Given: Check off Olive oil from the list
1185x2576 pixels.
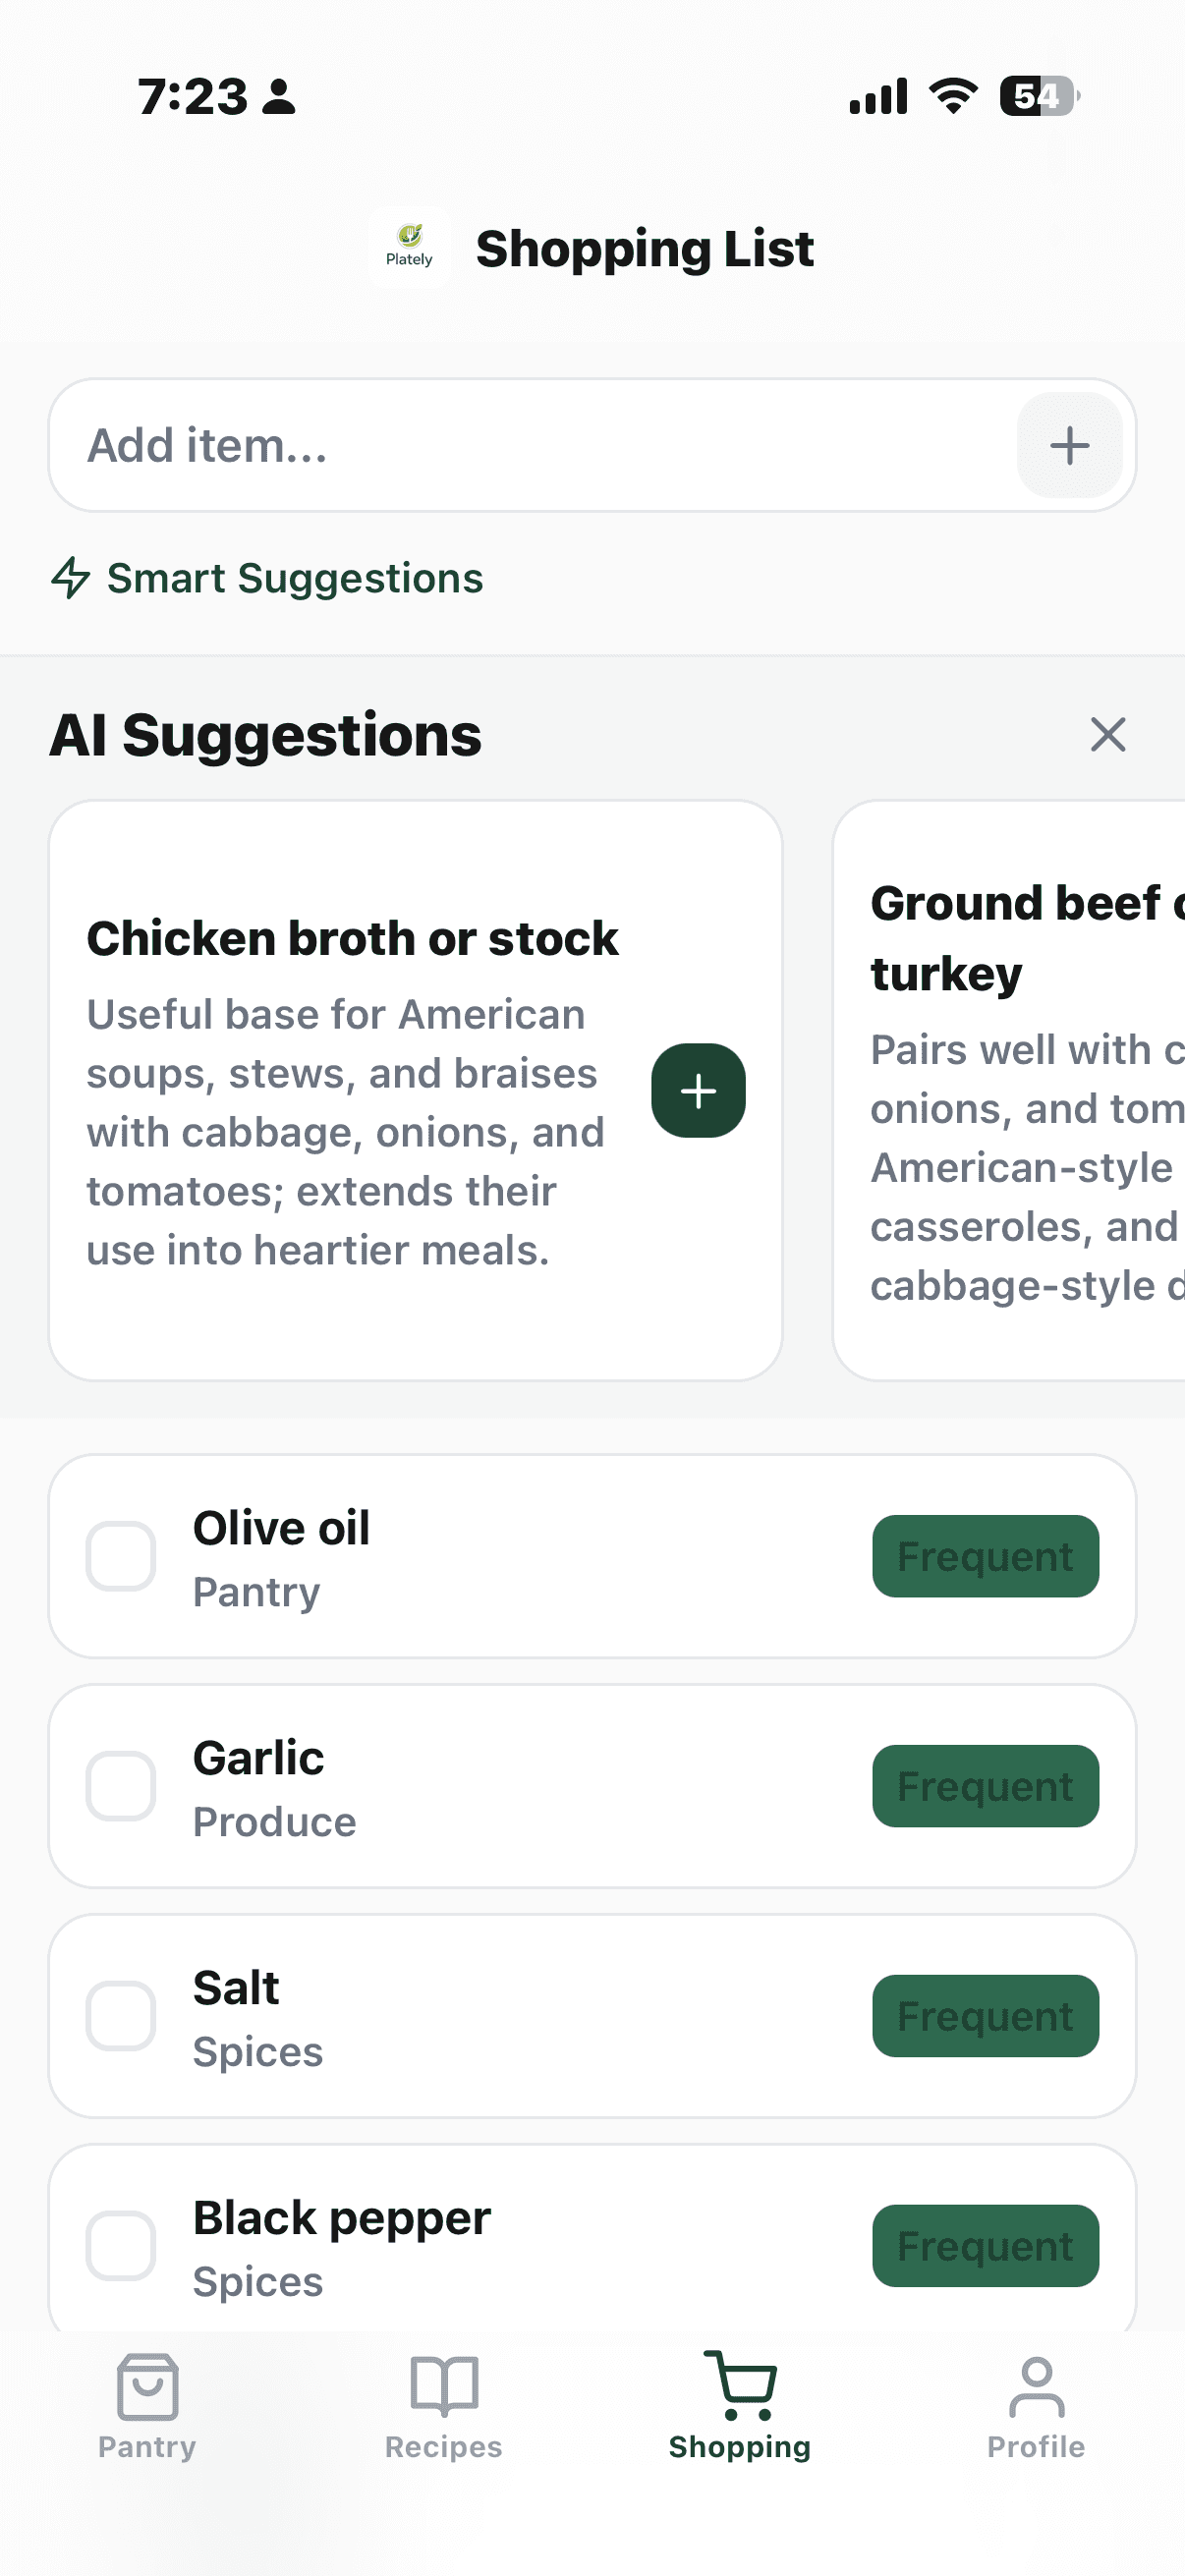Looking at the screenshot, I should tap(120, 1556).
